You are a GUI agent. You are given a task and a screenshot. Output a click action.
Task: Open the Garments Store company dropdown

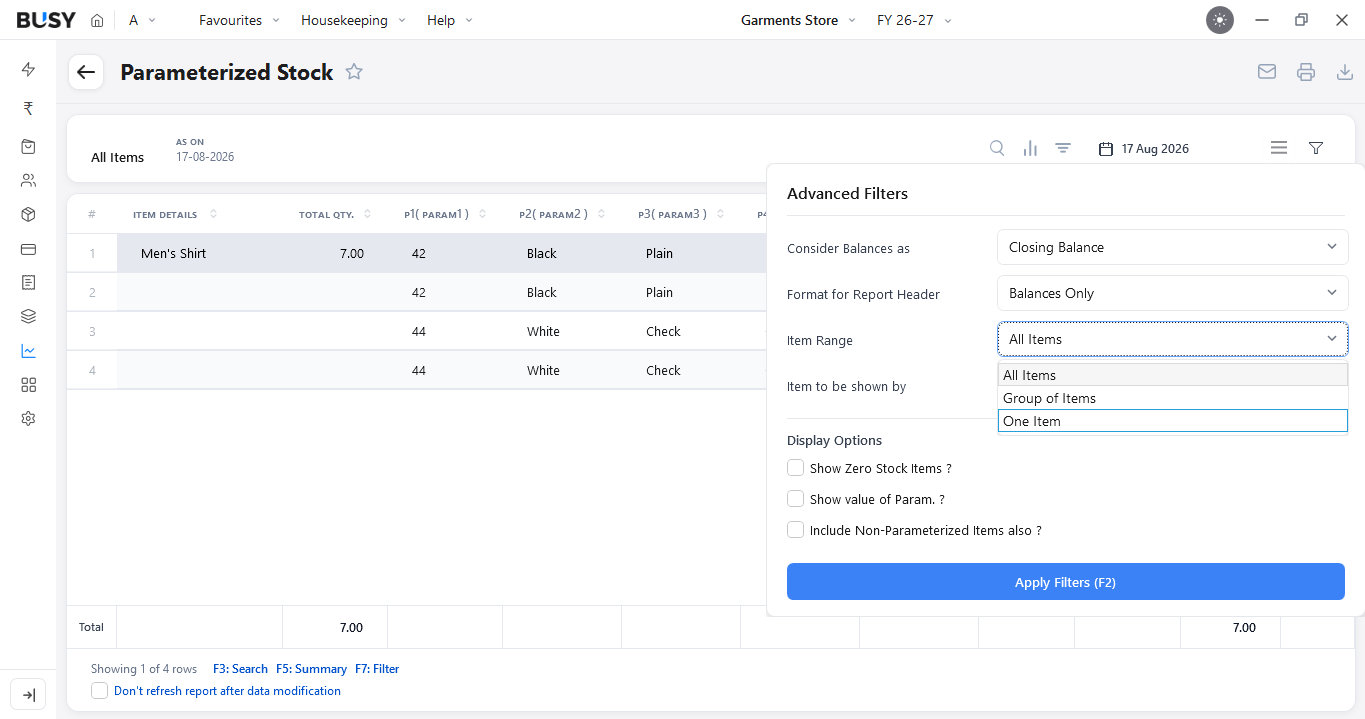tap(798, 20)
